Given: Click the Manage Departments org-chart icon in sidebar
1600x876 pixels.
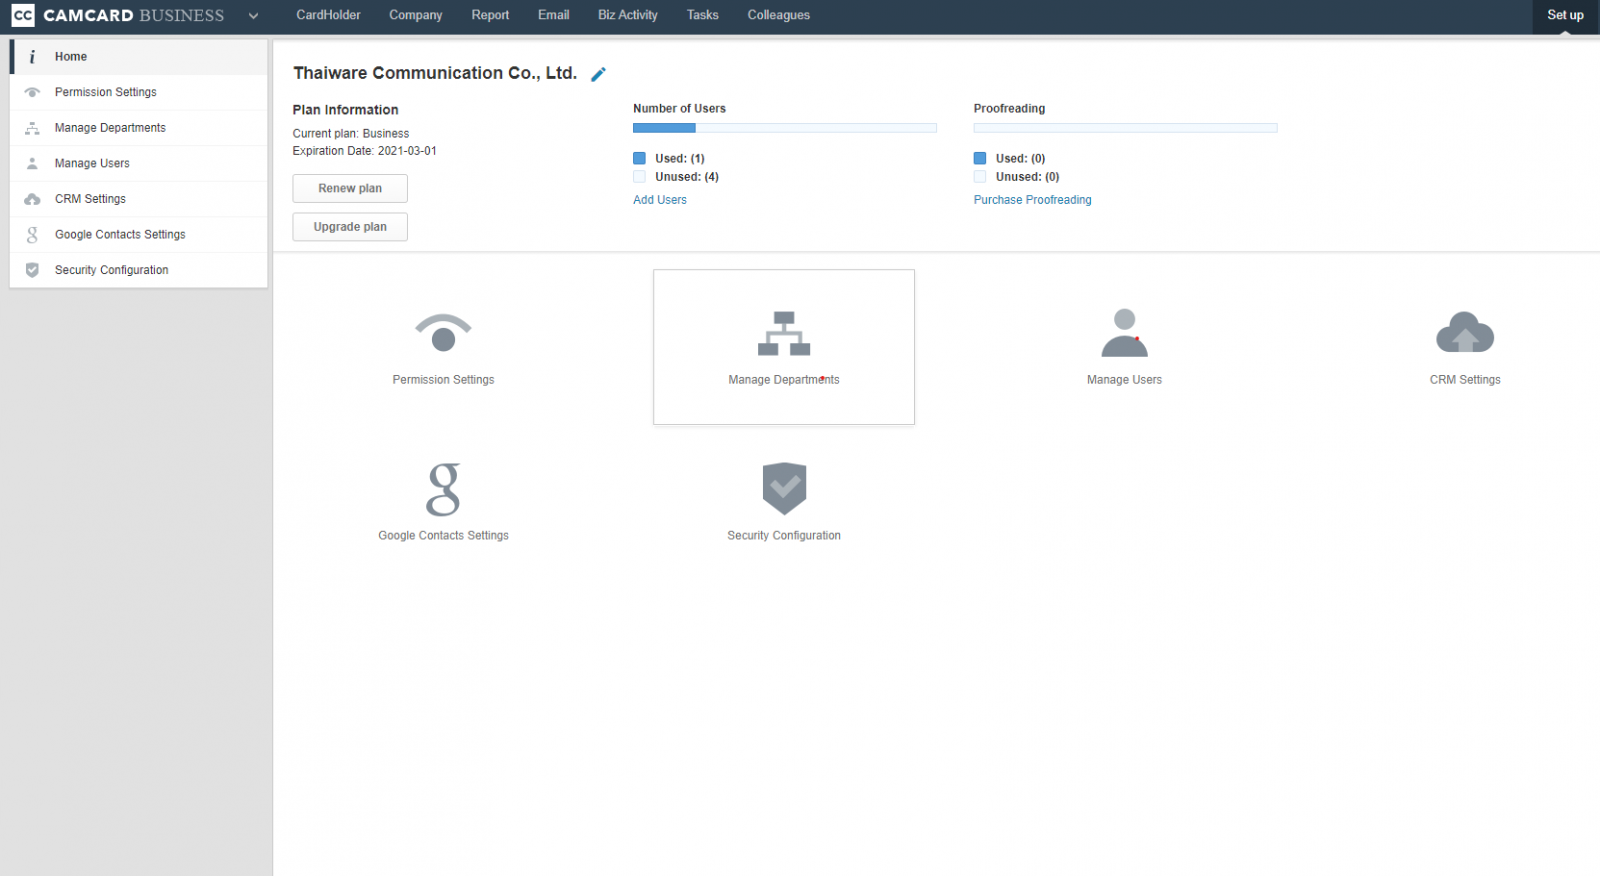Looking at the screenshot, I should (32, 128).
